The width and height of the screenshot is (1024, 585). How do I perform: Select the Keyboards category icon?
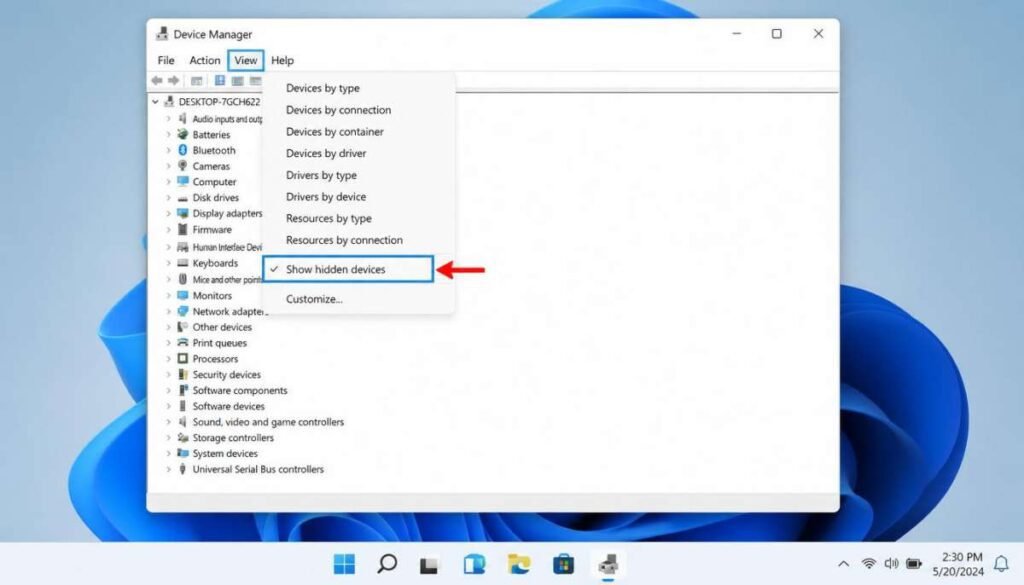click(183, 263)
